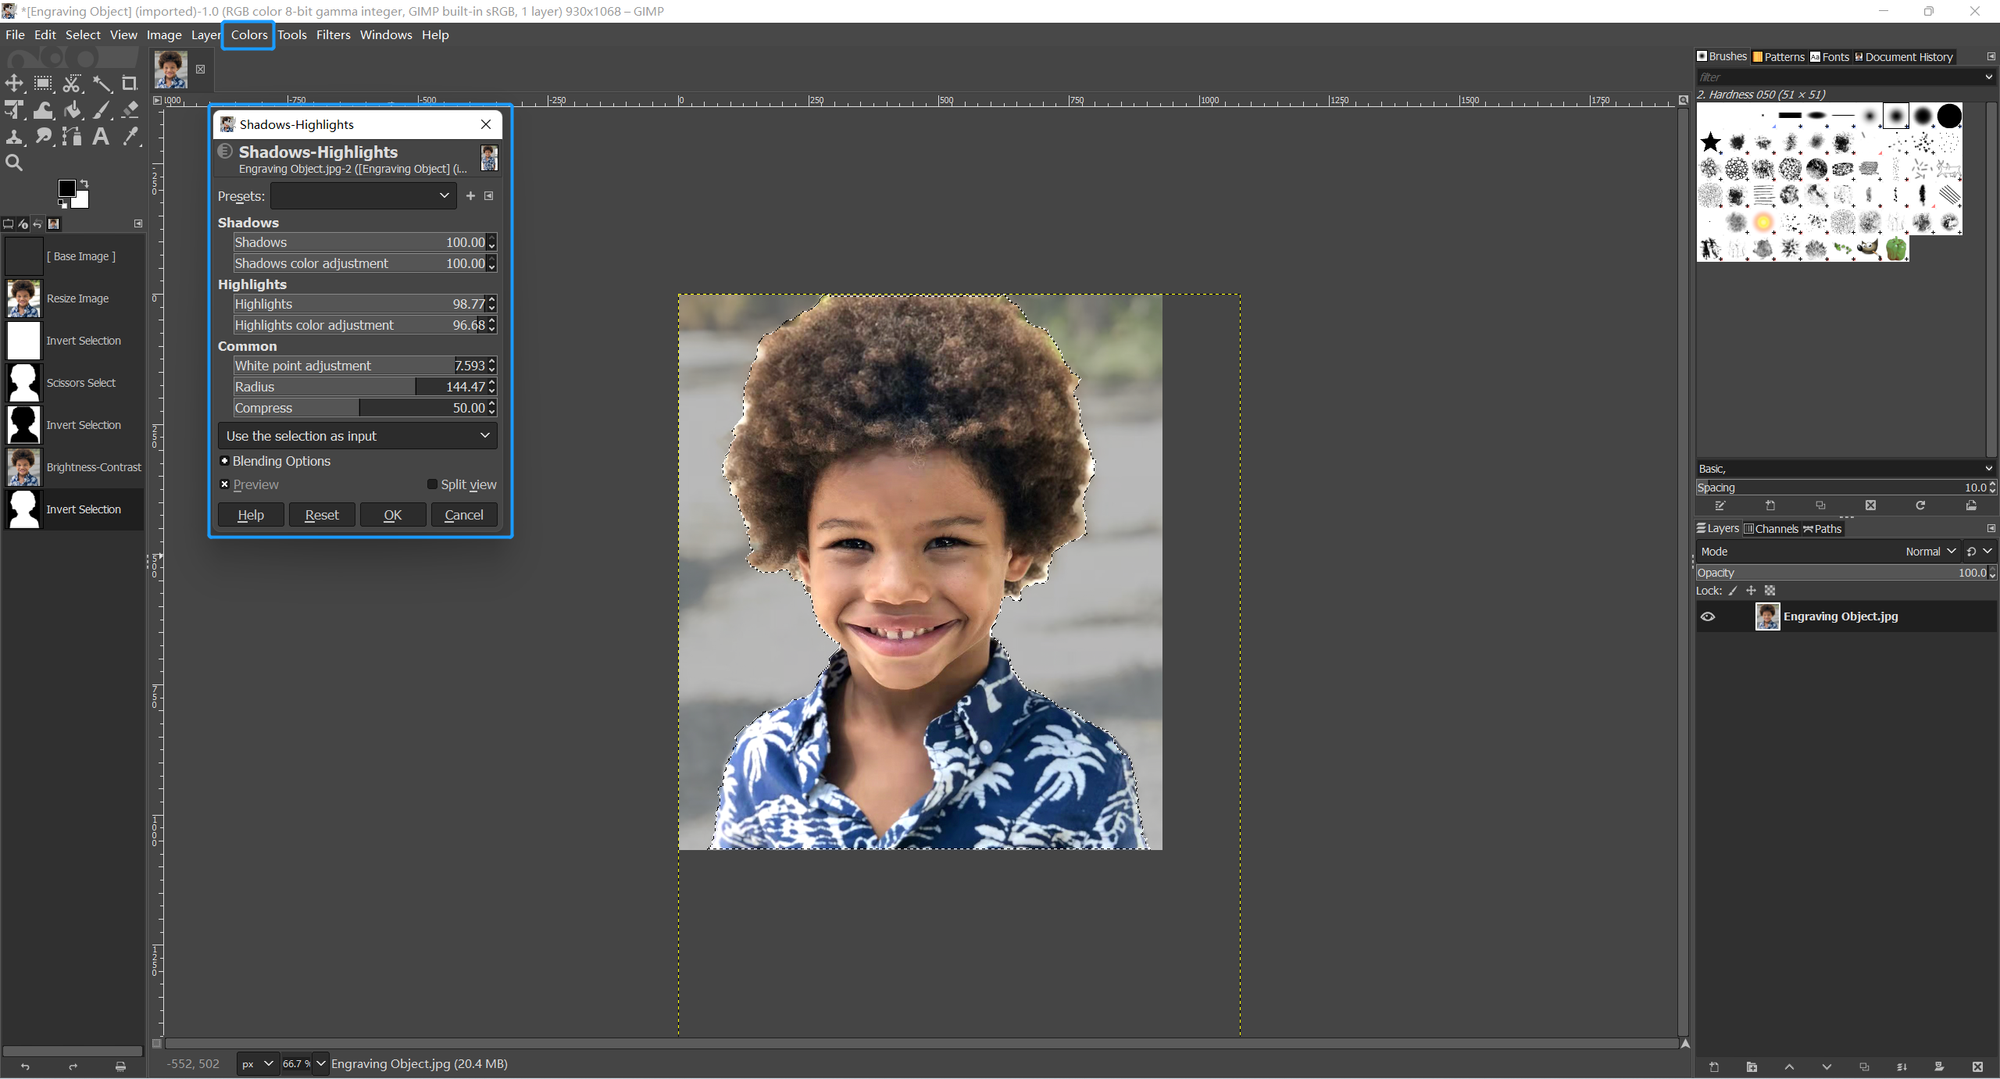This screenshot has height=1079, width=2000.
Task: Save current settings as named preset
Action: tap(470, 196)
